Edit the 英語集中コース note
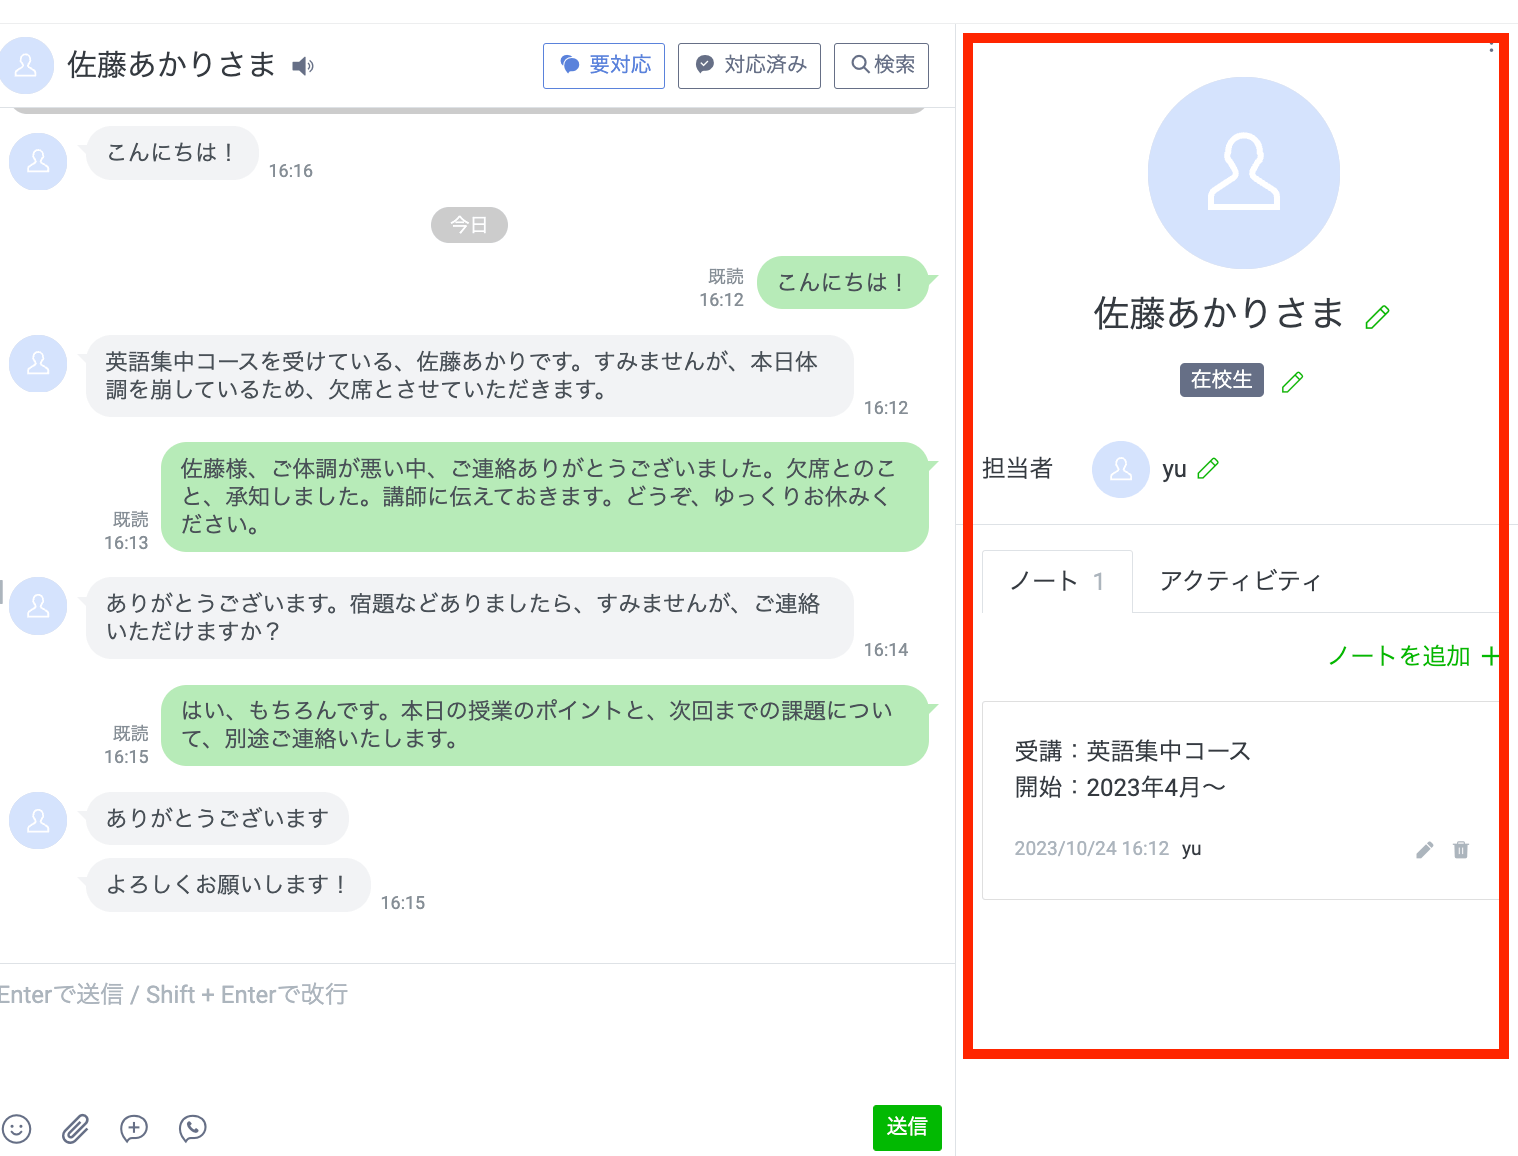 coord(1424,849)
